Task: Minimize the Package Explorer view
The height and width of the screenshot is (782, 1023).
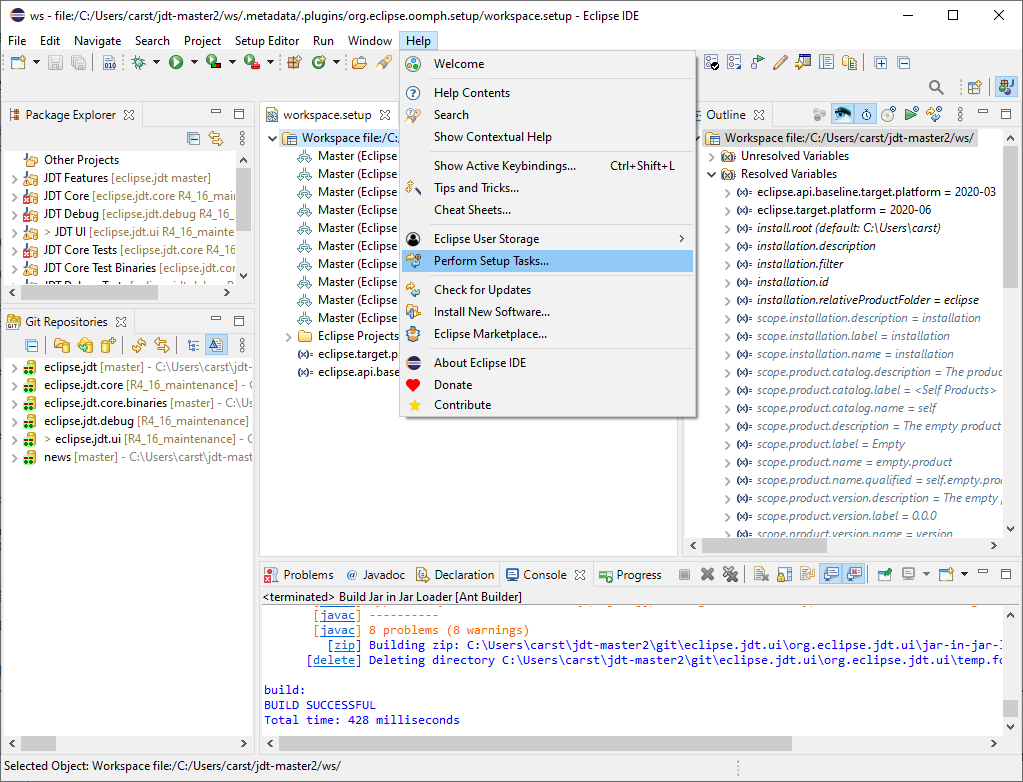Action: pos(216,112)
